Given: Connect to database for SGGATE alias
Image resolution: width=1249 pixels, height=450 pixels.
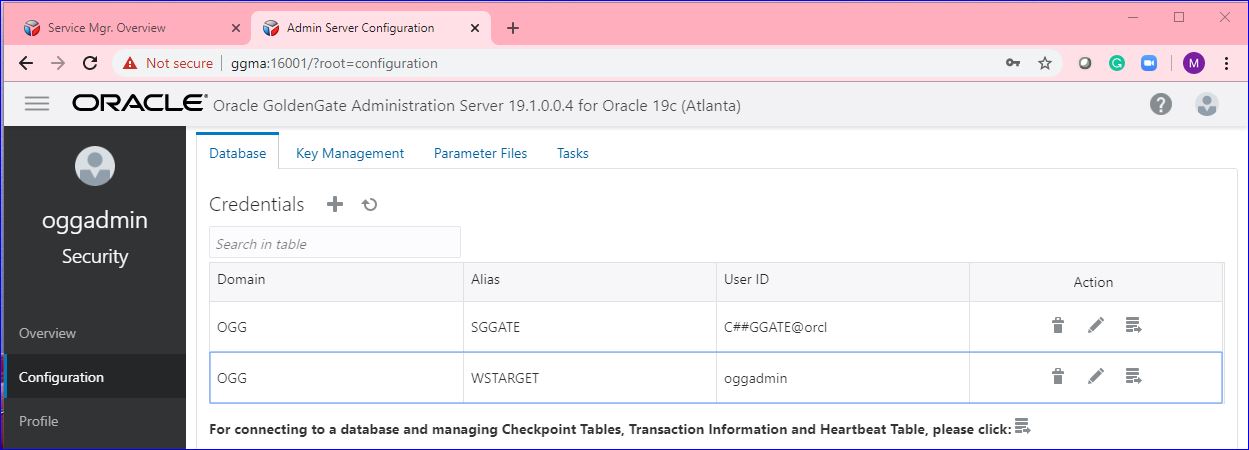Looking at the screenshot, I should point(1133,325).
